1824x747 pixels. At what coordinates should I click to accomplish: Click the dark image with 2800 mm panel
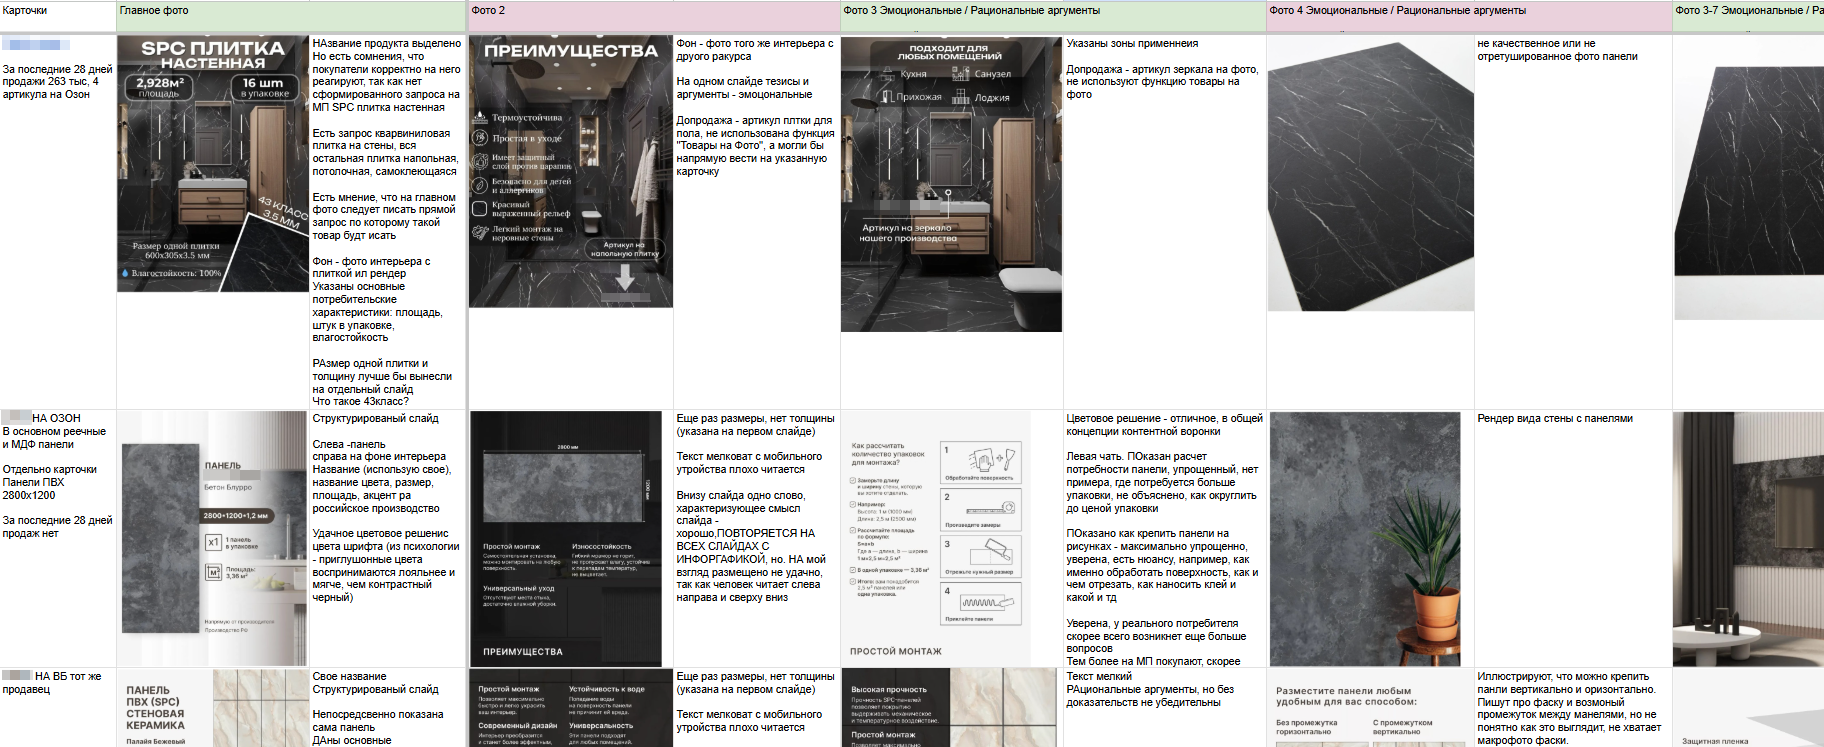pos(566,538)
